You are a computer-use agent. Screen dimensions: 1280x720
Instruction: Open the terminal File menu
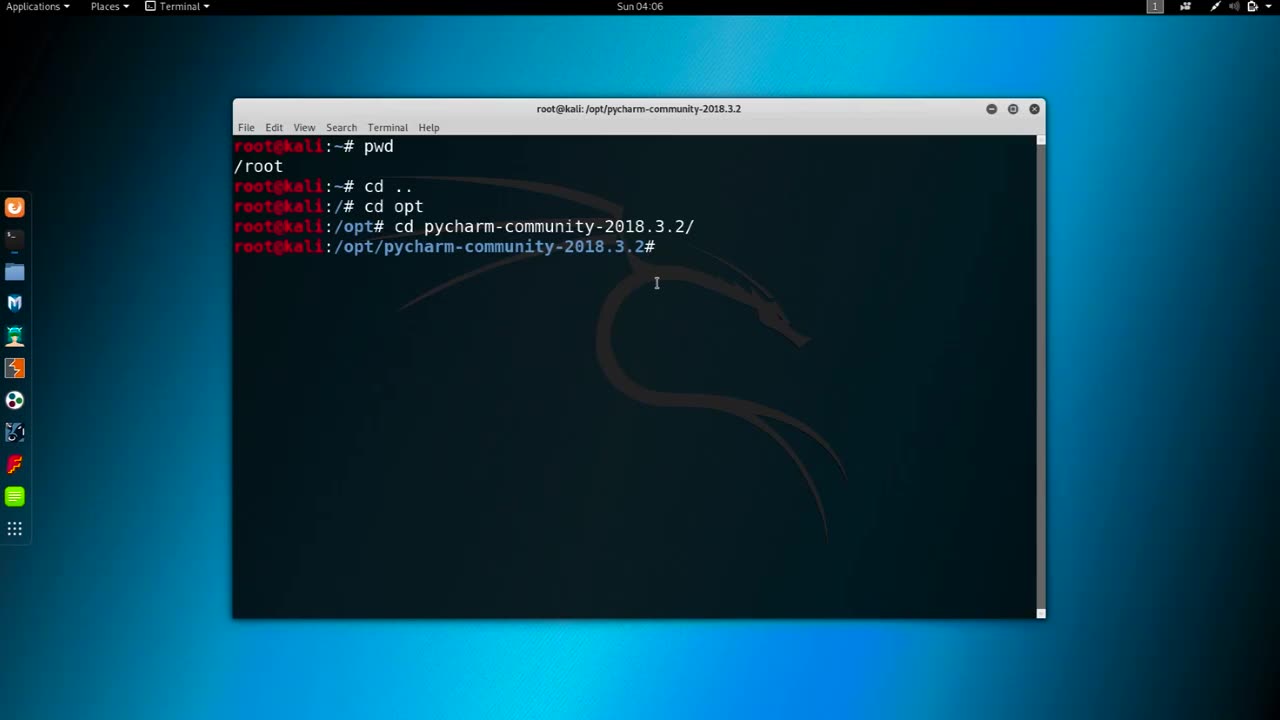tap(246, 127)
